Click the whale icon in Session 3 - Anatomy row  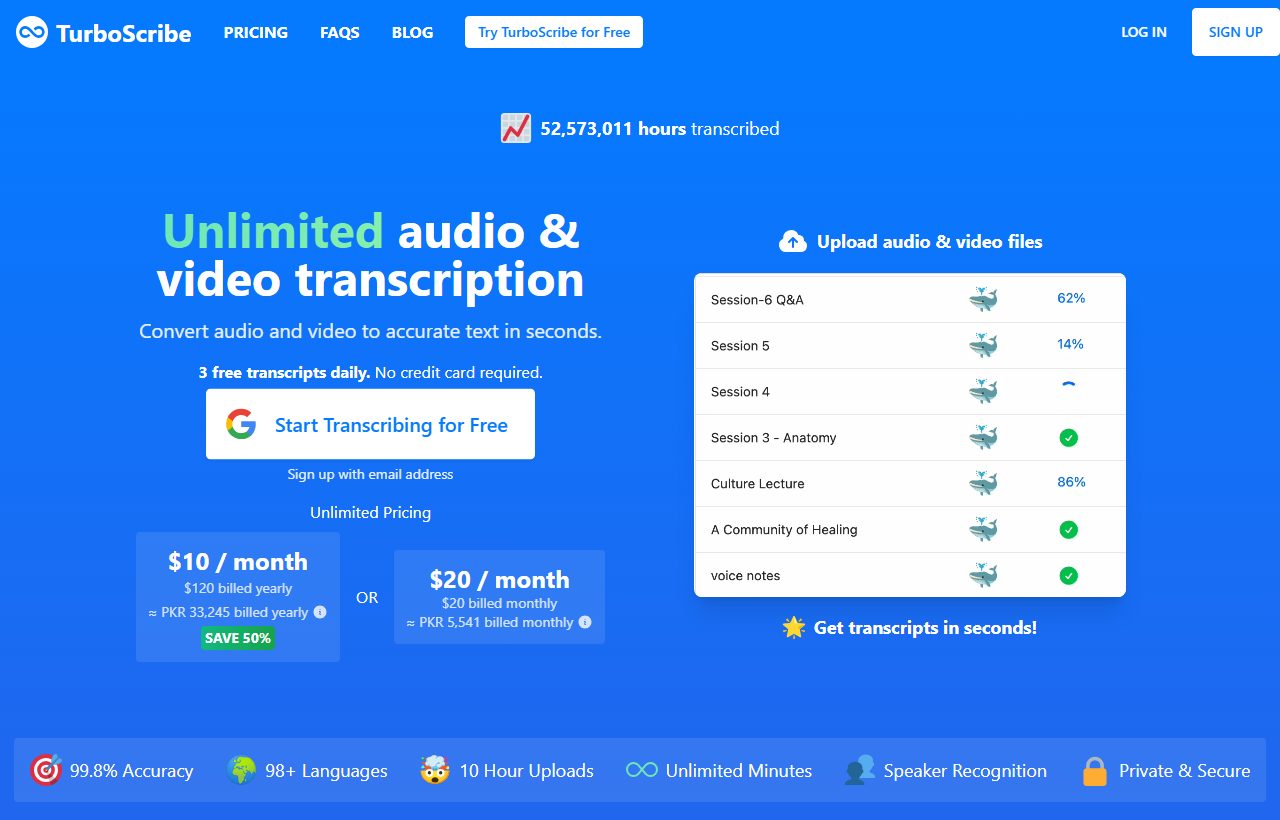coord(983,437)
